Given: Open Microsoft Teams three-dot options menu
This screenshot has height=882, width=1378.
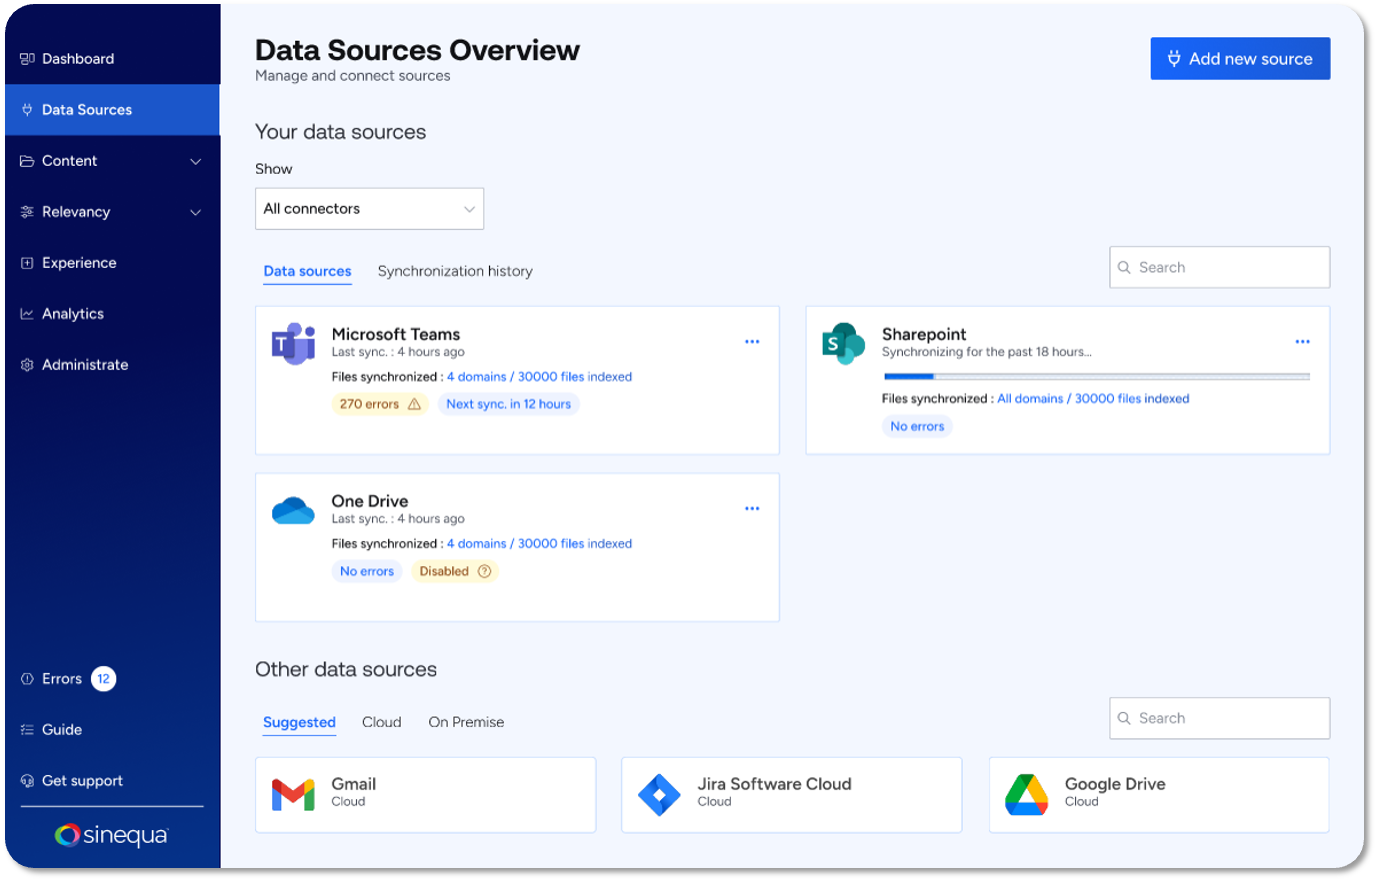Looking at the screenshot, I should point(752,342).
